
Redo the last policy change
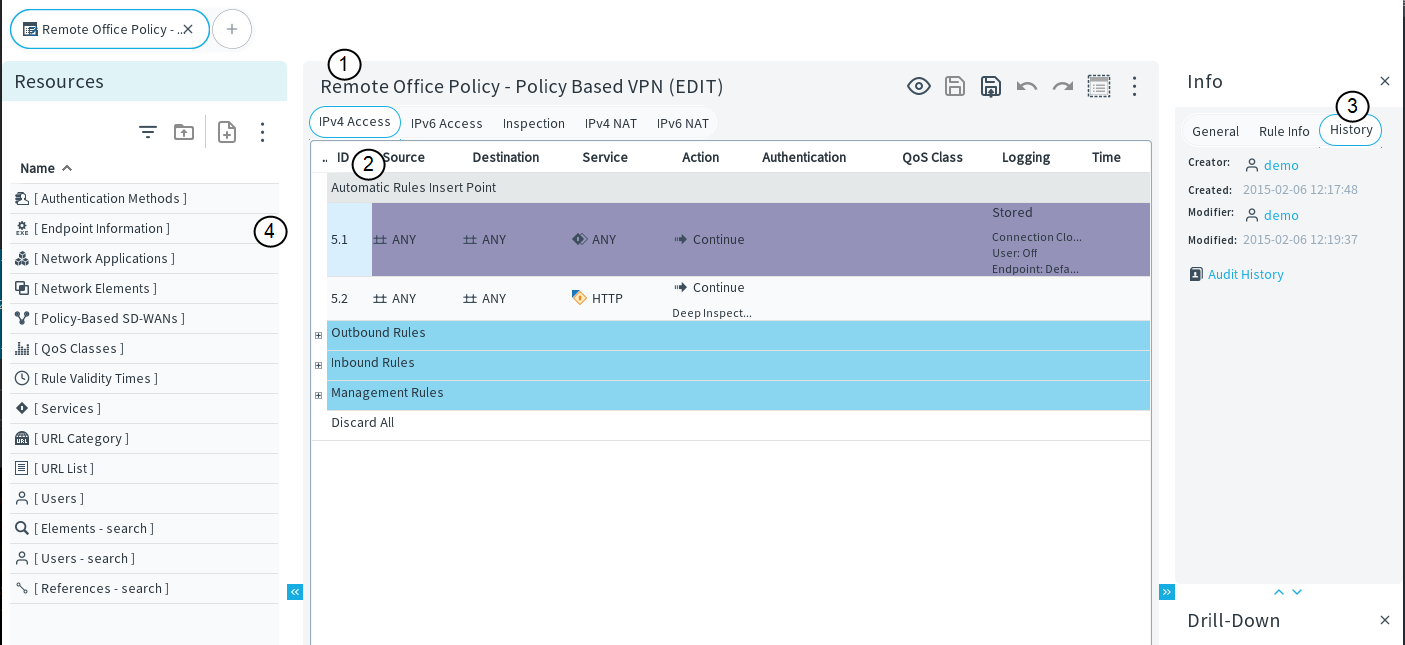pyautogui.click(x=1063, y=86)
